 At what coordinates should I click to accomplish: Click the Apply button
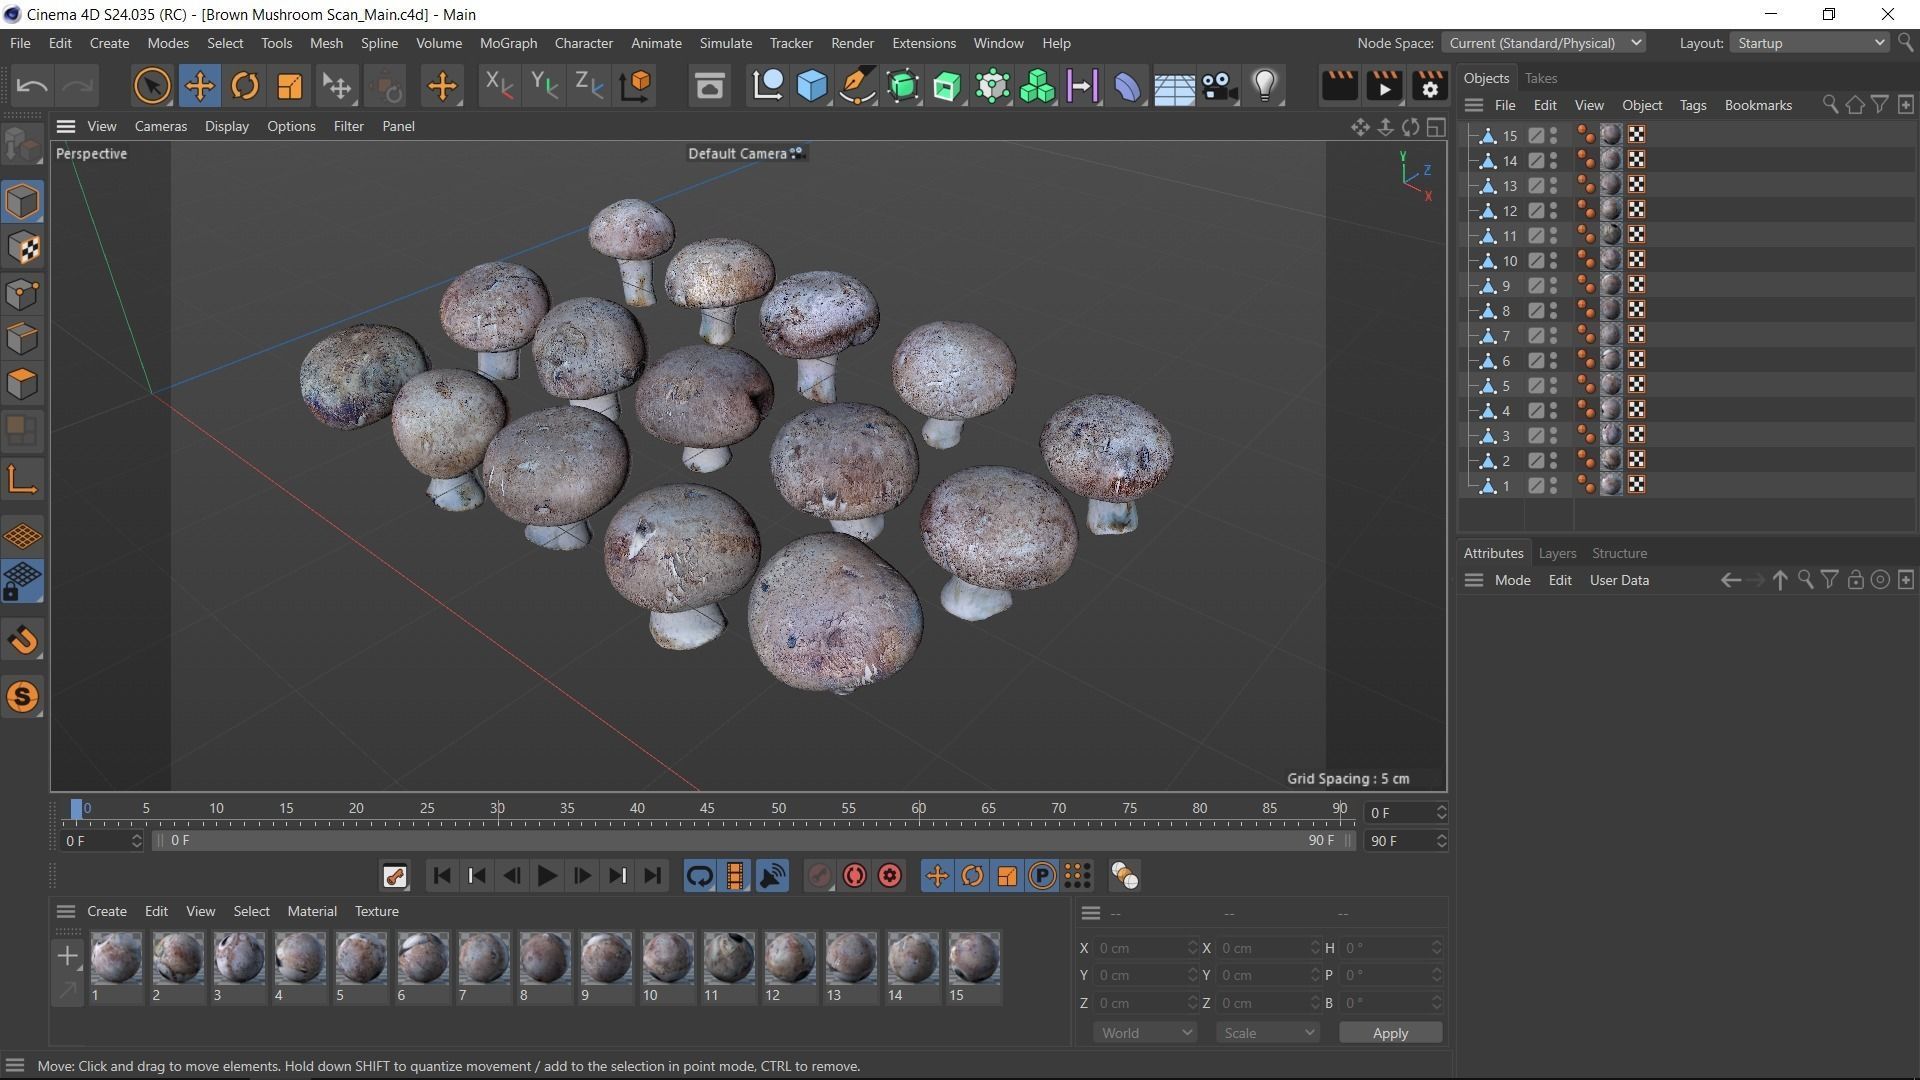[1390, 1033]
